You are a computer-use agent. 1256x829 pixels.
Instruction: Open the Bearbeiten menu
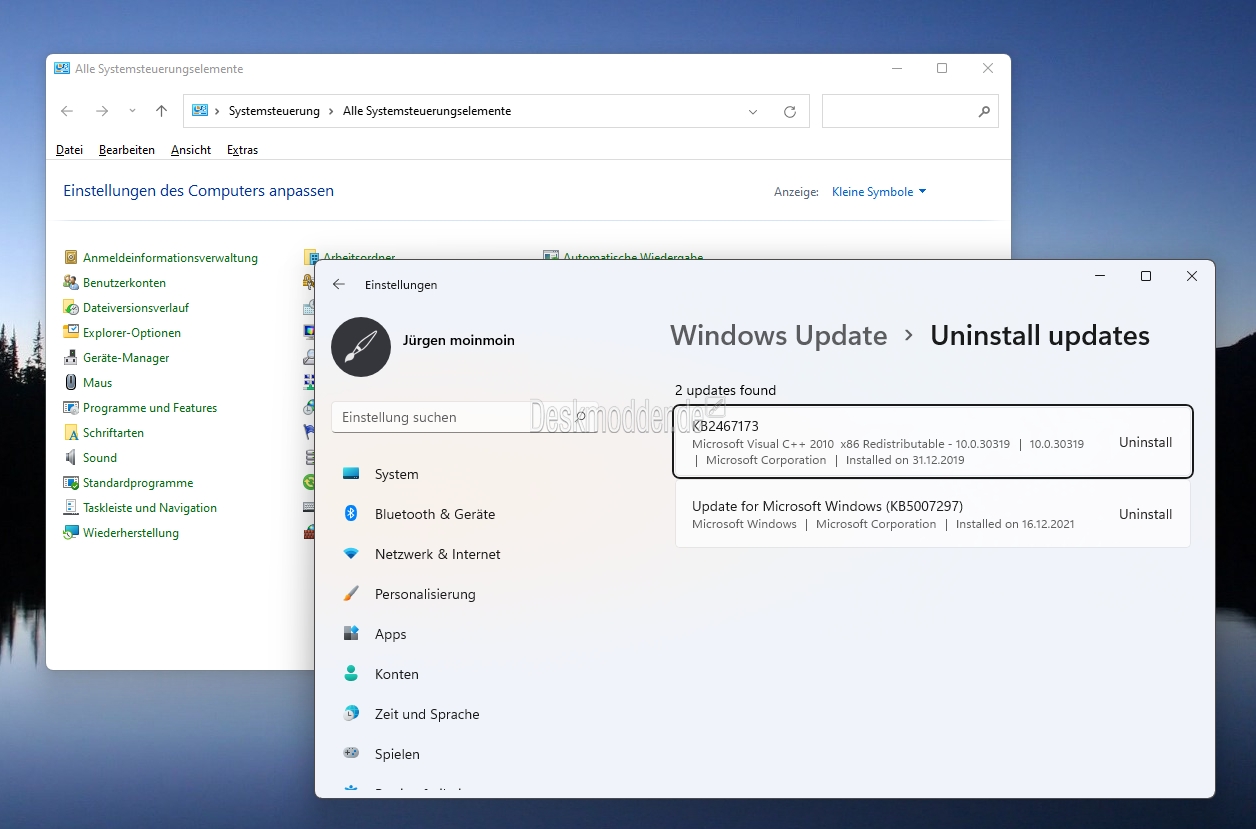[127, 150]
